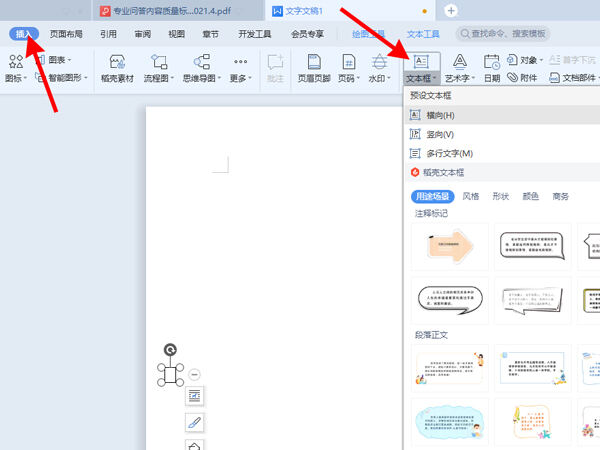Choose 多行文字(M) multi-line text option

click(449, 153)
